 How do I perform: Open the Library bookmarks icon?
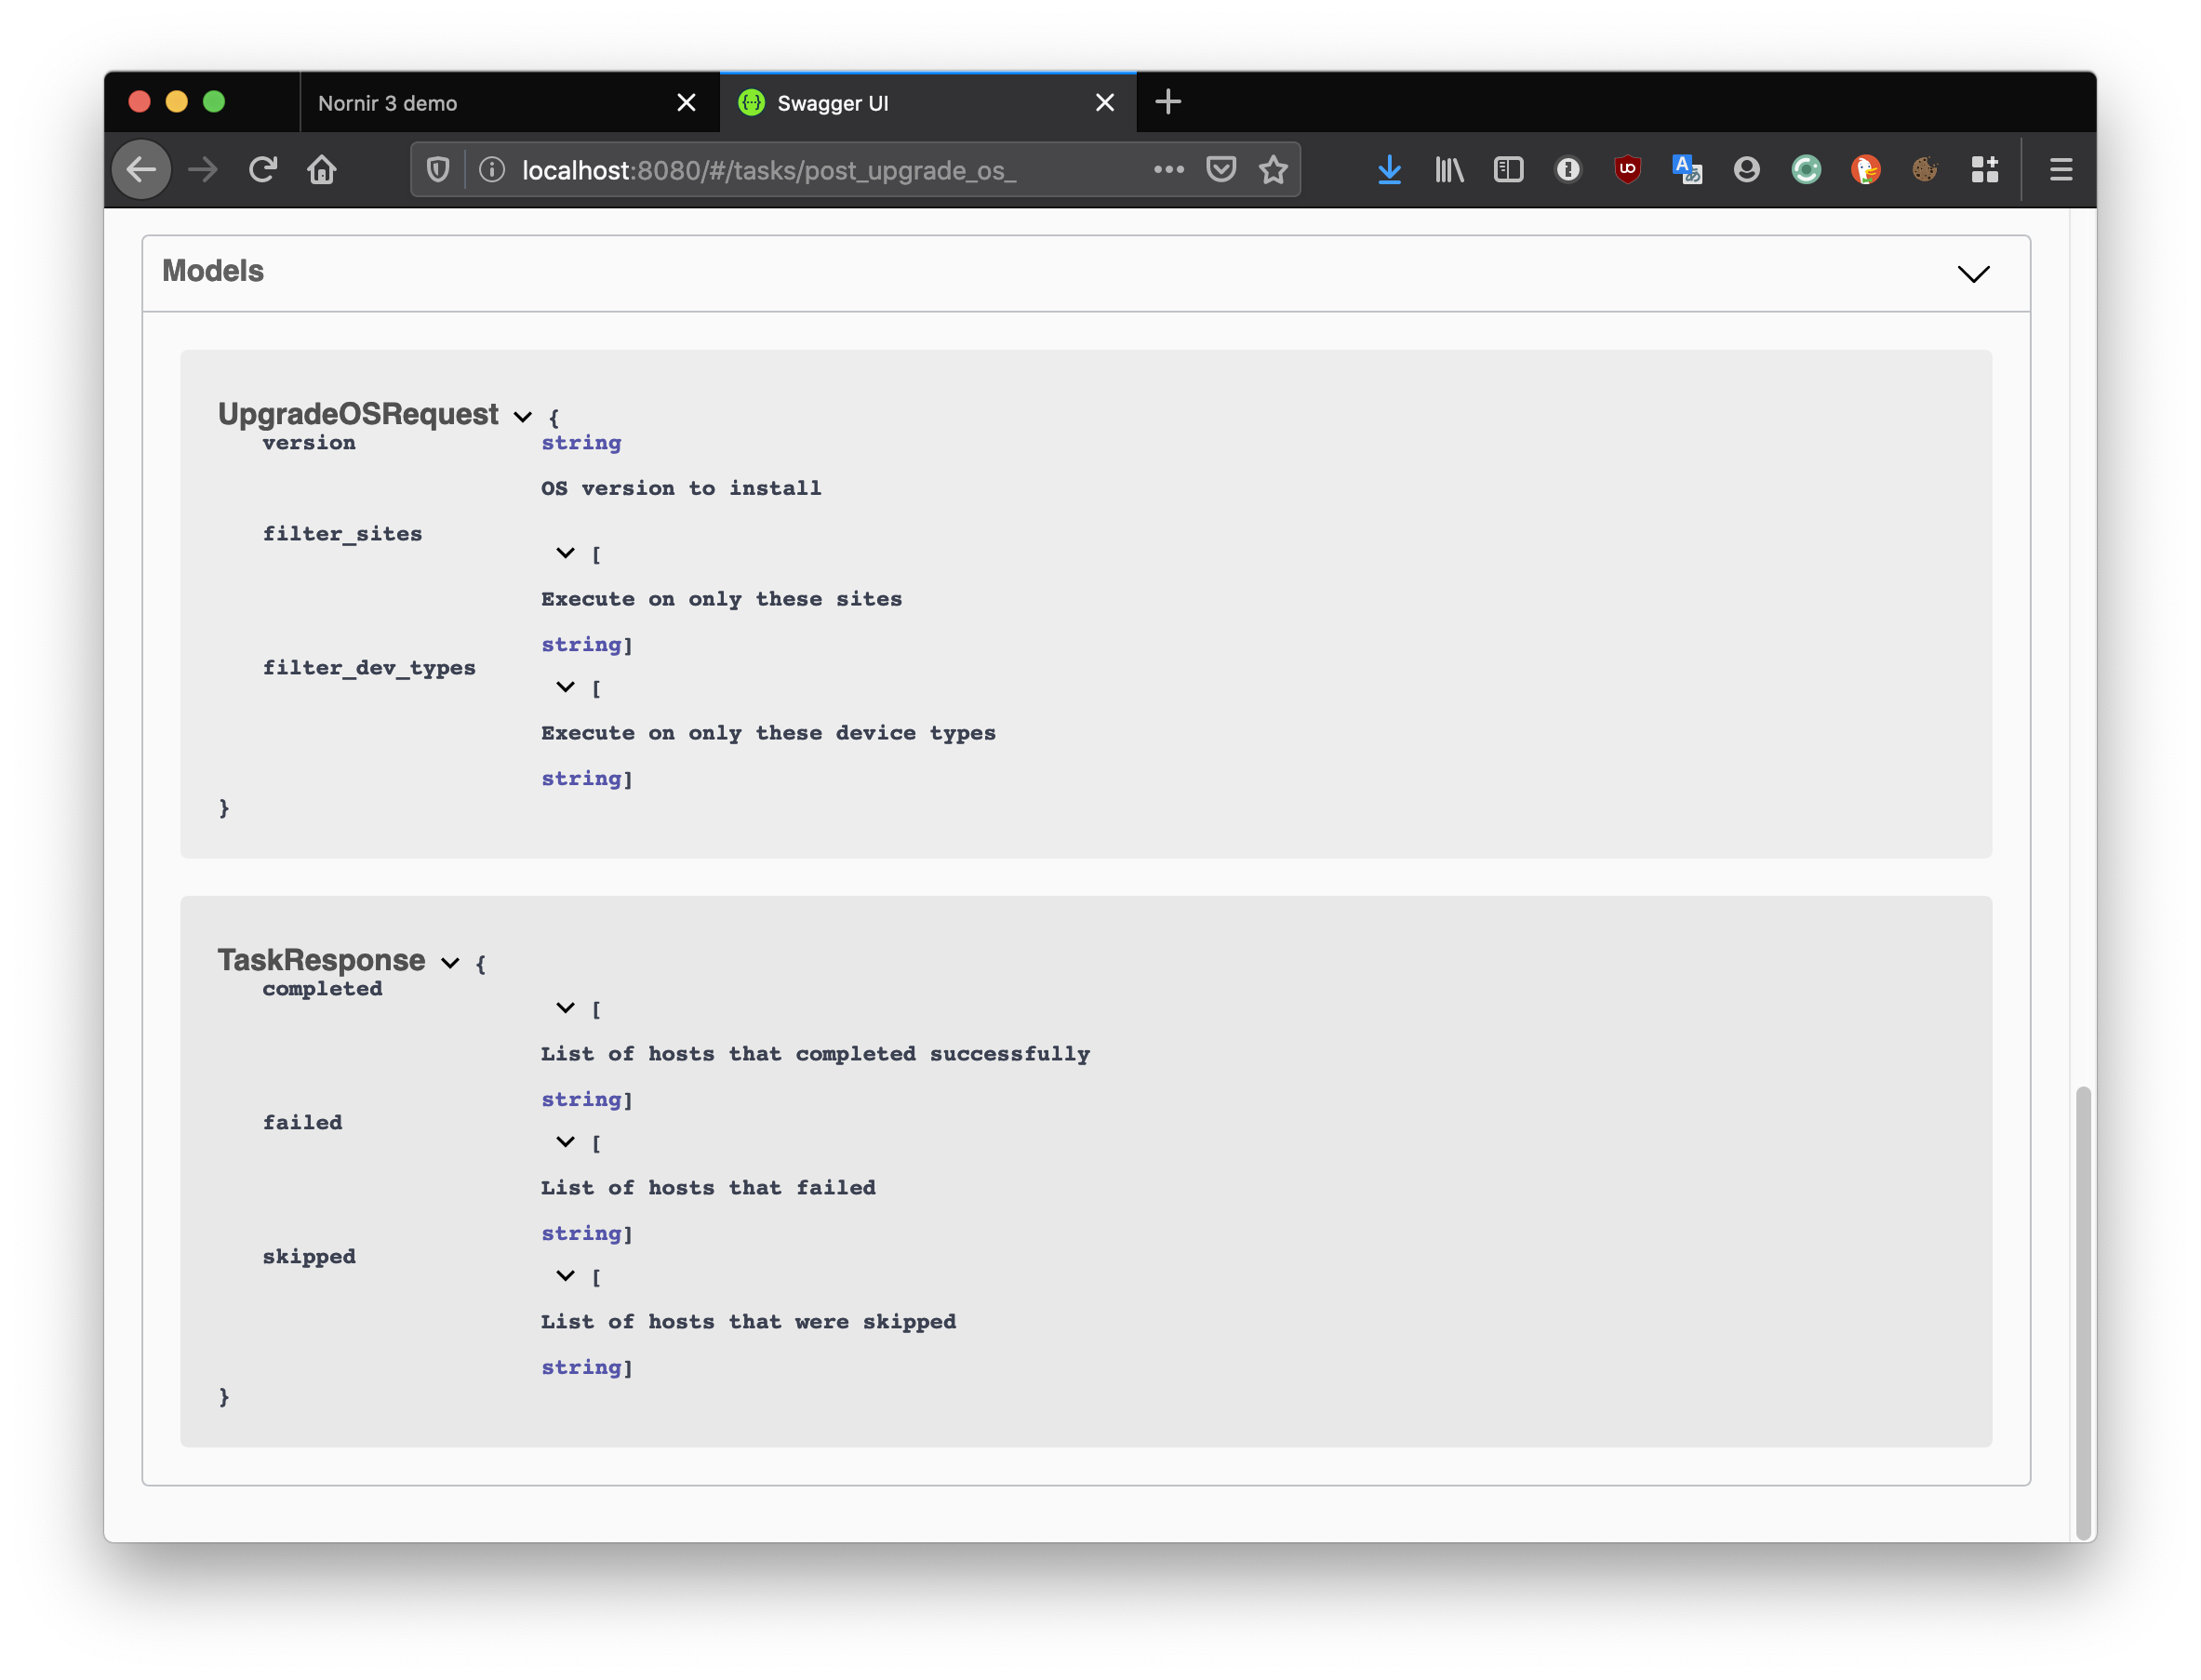[1449, 170]
